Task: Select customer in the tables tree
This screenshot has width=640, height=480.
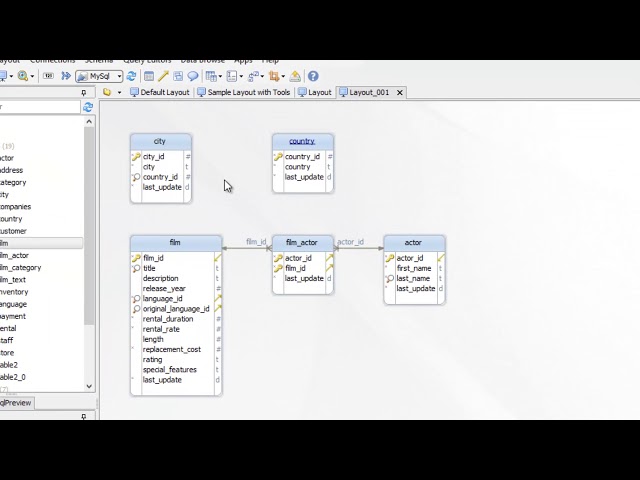Action: click(13, 231)
